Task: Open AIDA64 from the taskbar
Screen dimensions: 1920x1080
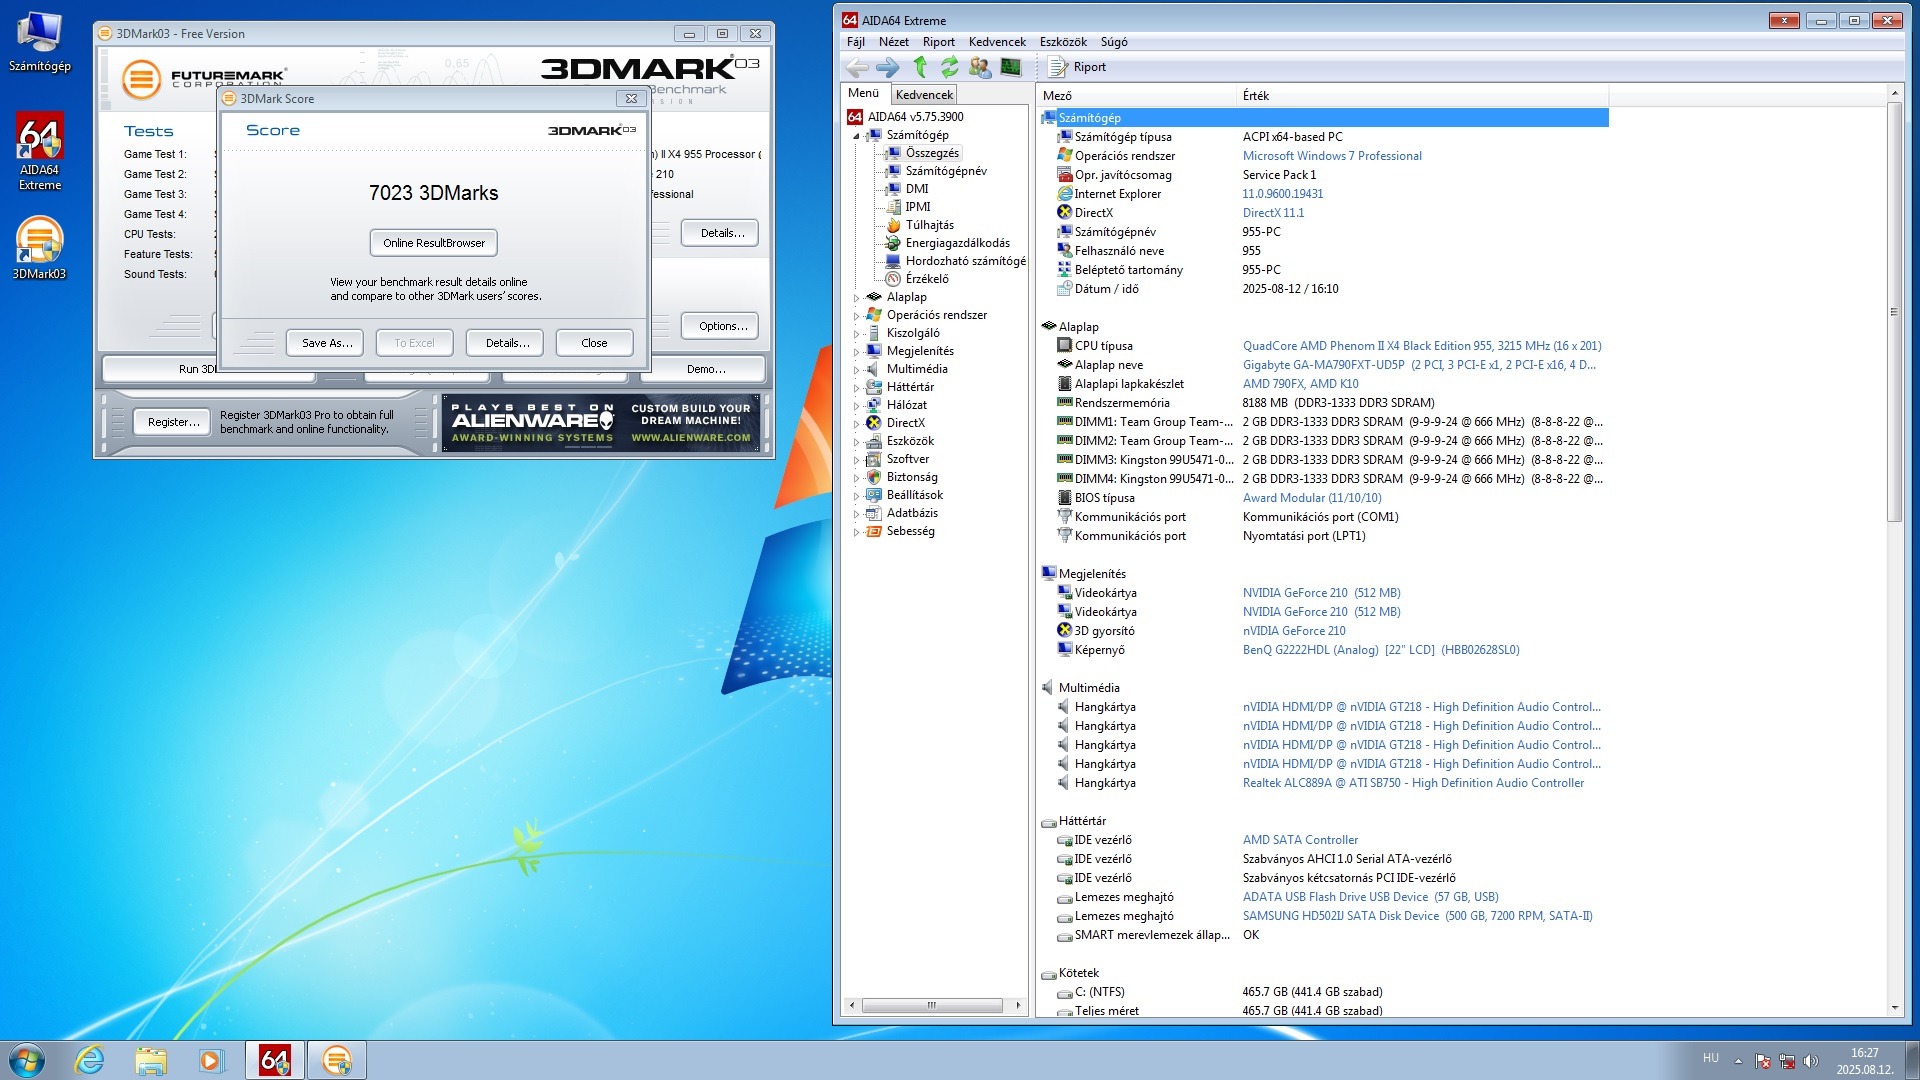Action: click(275, 1060)
